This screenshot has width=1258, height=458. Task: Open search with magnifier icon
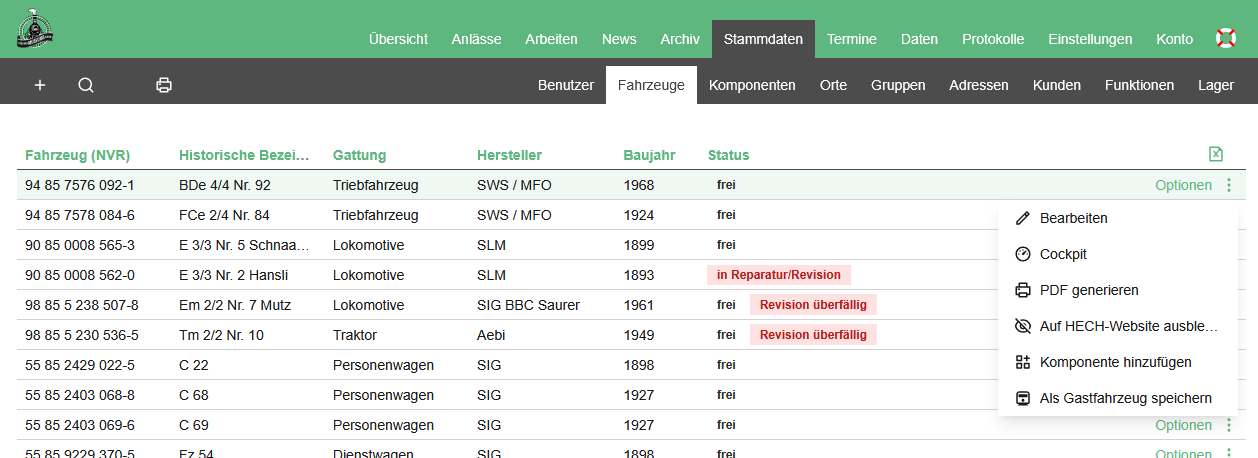pyautogui.click(x=86, y=85)
